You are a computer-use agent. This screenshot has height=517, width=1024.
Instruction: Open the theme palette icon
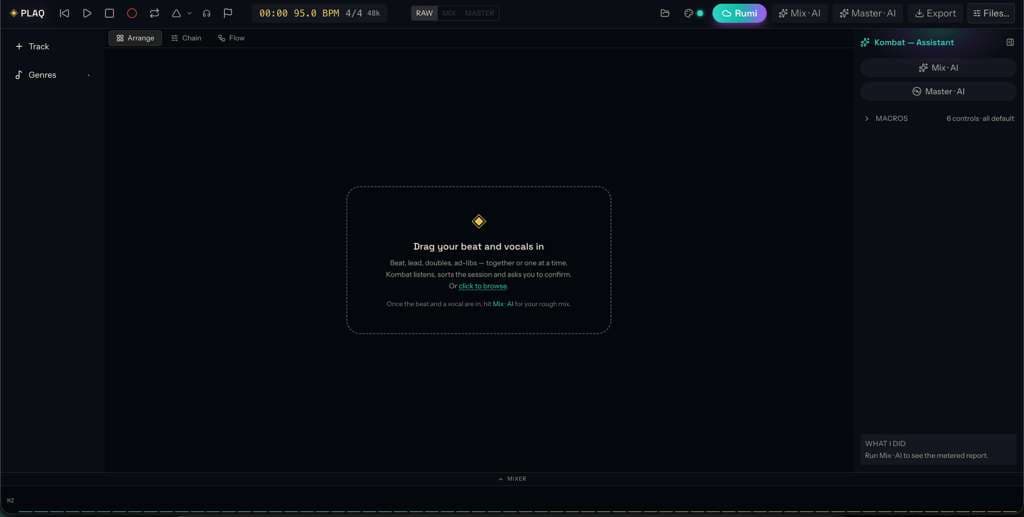pyautogui.click(x=688, y=13)
